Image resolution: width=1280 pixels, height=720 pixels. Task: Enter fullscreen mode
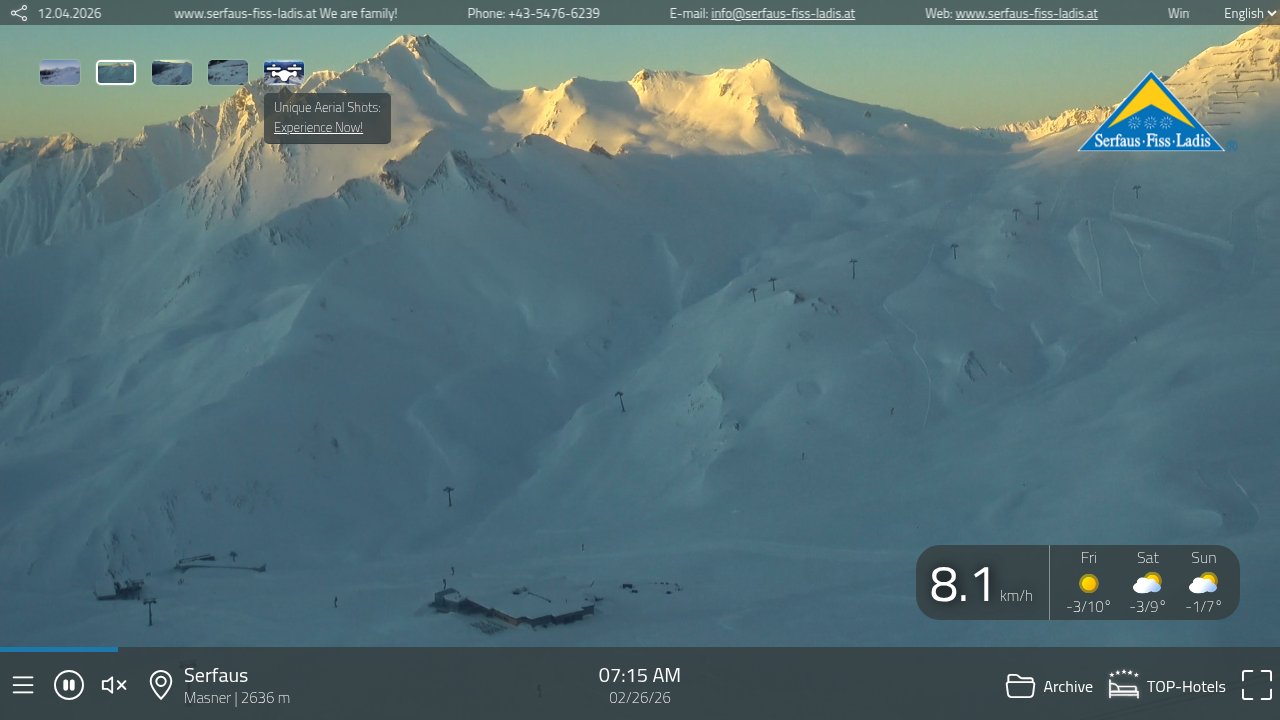coord(1256,685)
